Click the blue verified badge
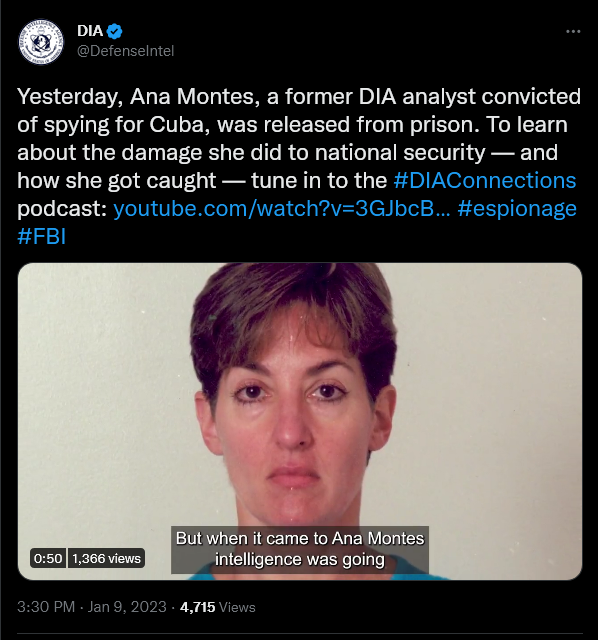 point(114,31)
